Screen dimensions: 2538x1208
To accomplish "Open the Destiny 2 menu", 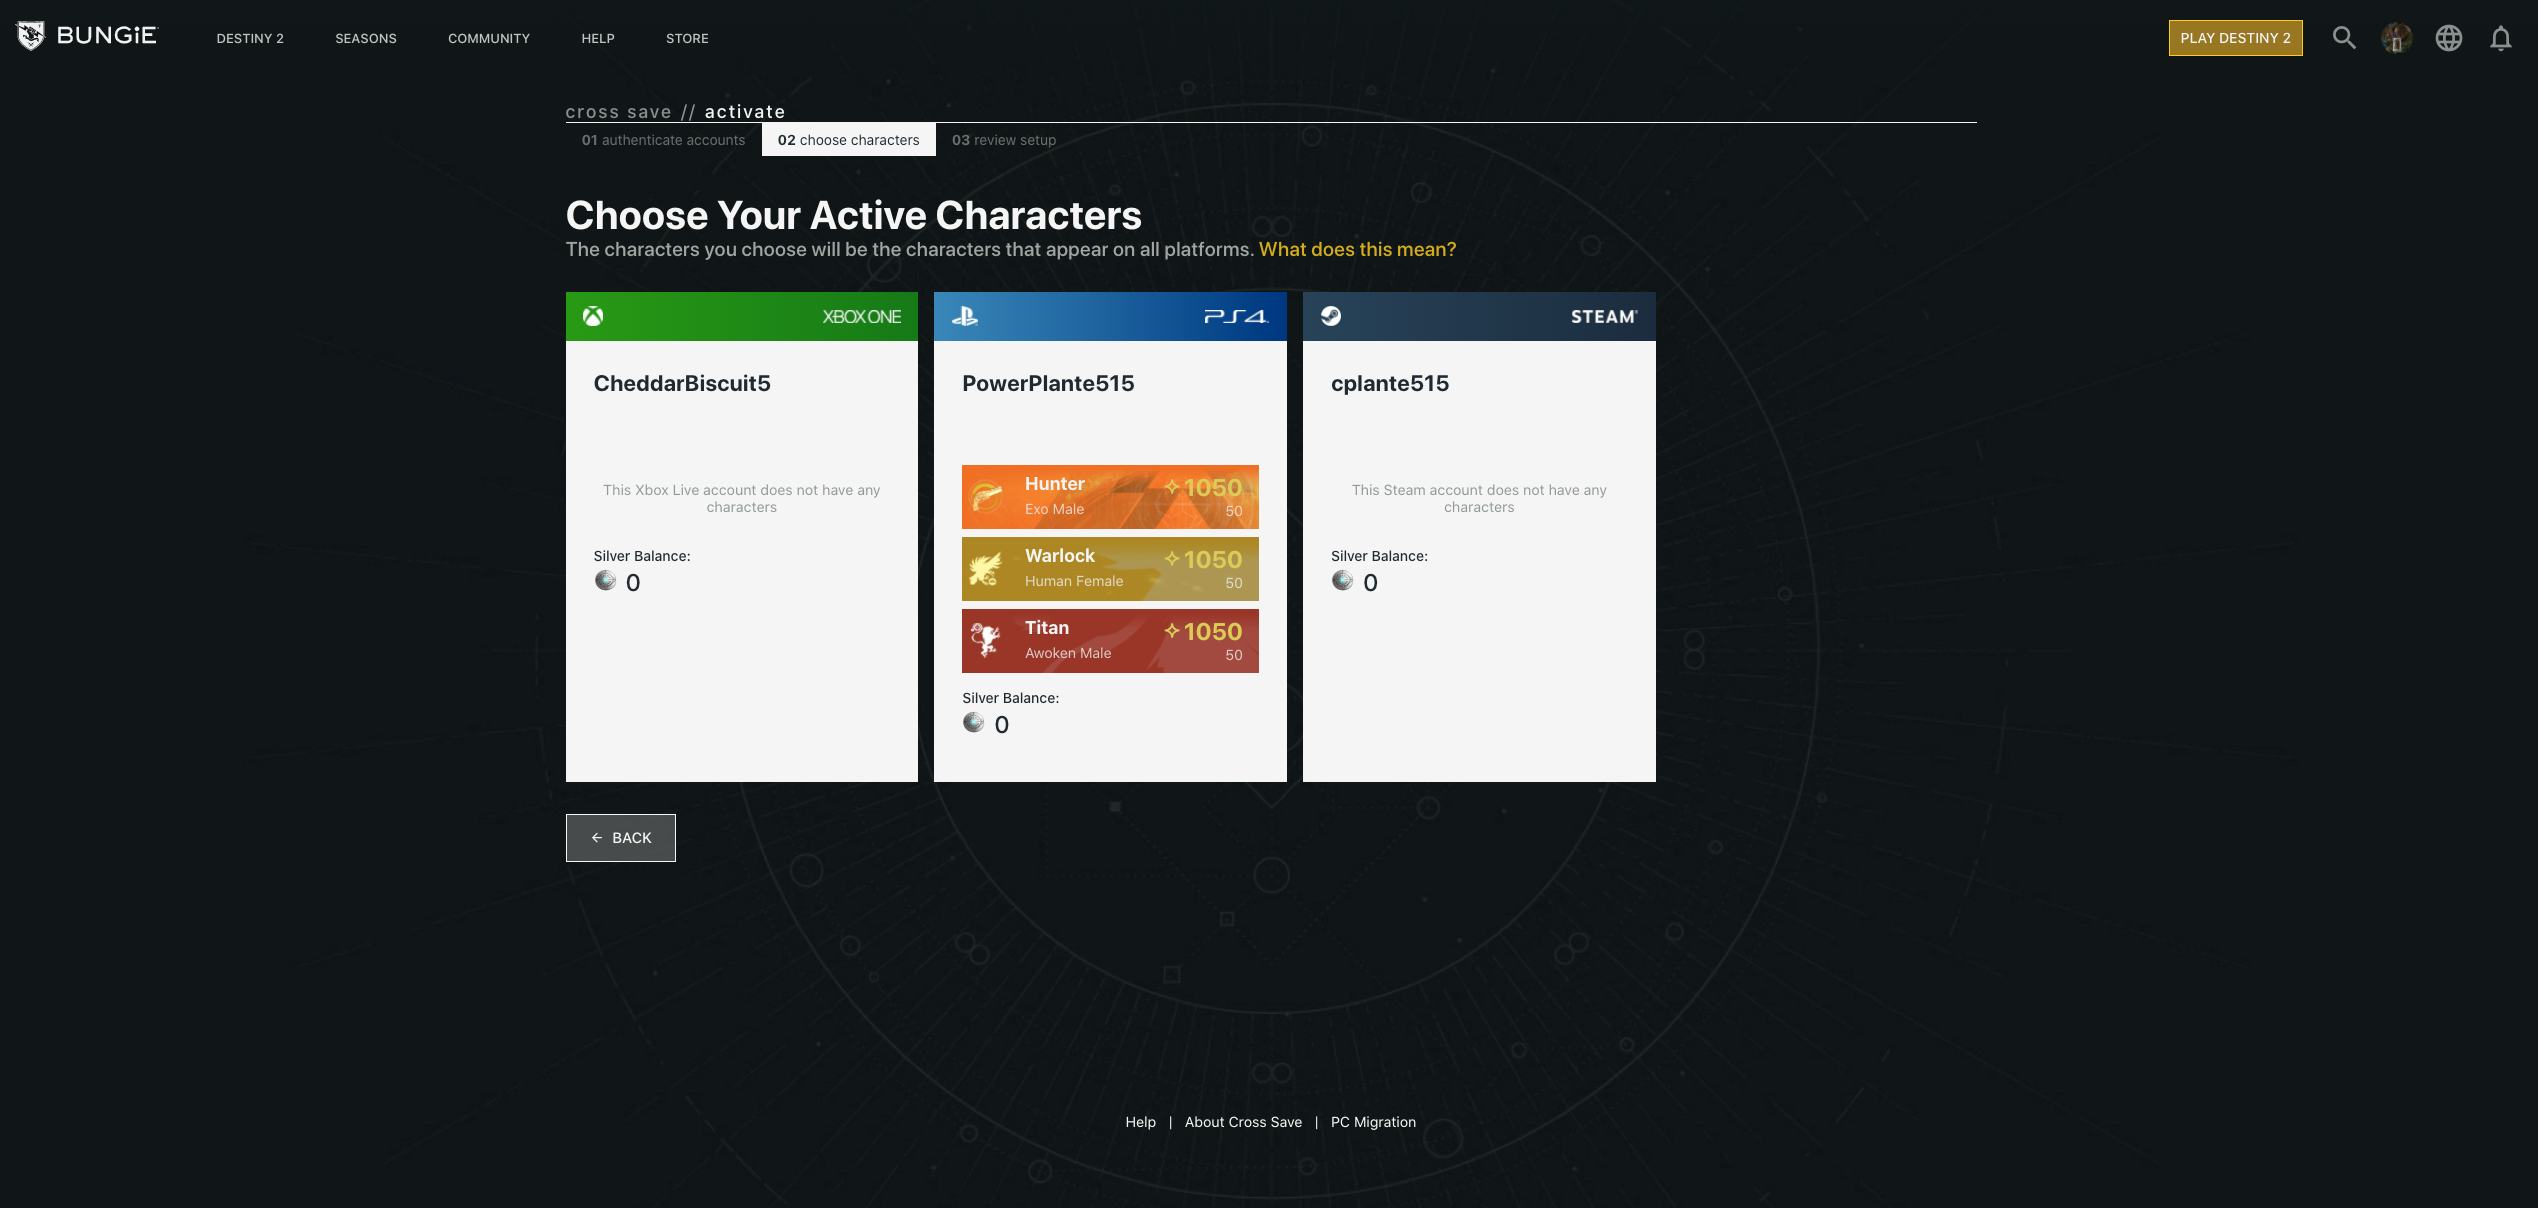I will pyautogui.click(x=250, y=38).
